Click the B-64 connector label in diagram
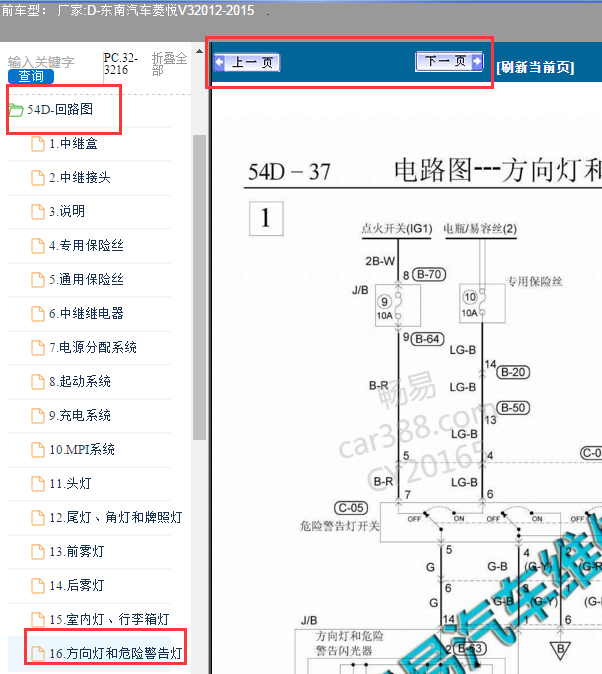The width and height of the screenshot is (602, 674). 427,339
